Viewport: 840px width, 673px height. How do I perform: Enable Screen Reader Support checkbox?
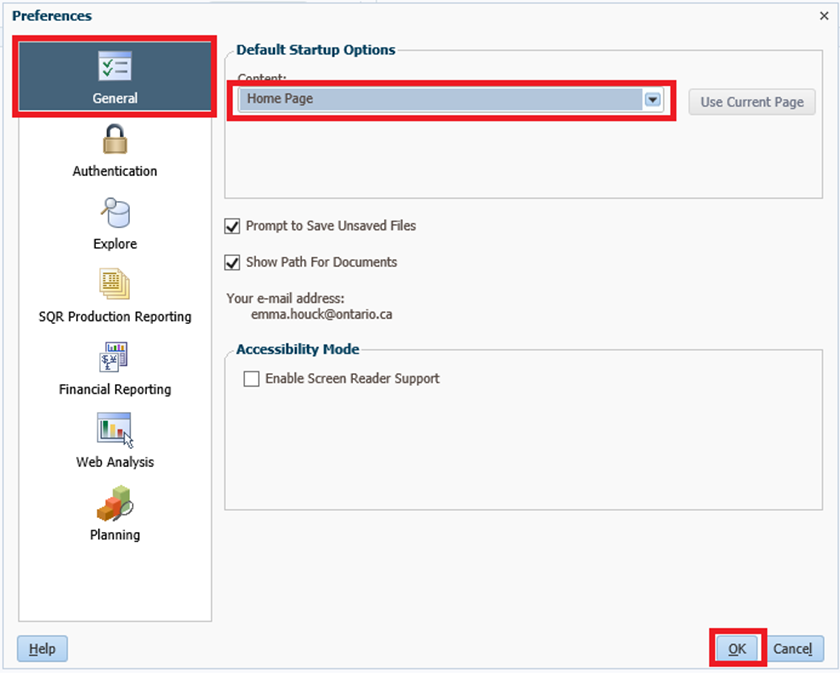pos(252,379)
